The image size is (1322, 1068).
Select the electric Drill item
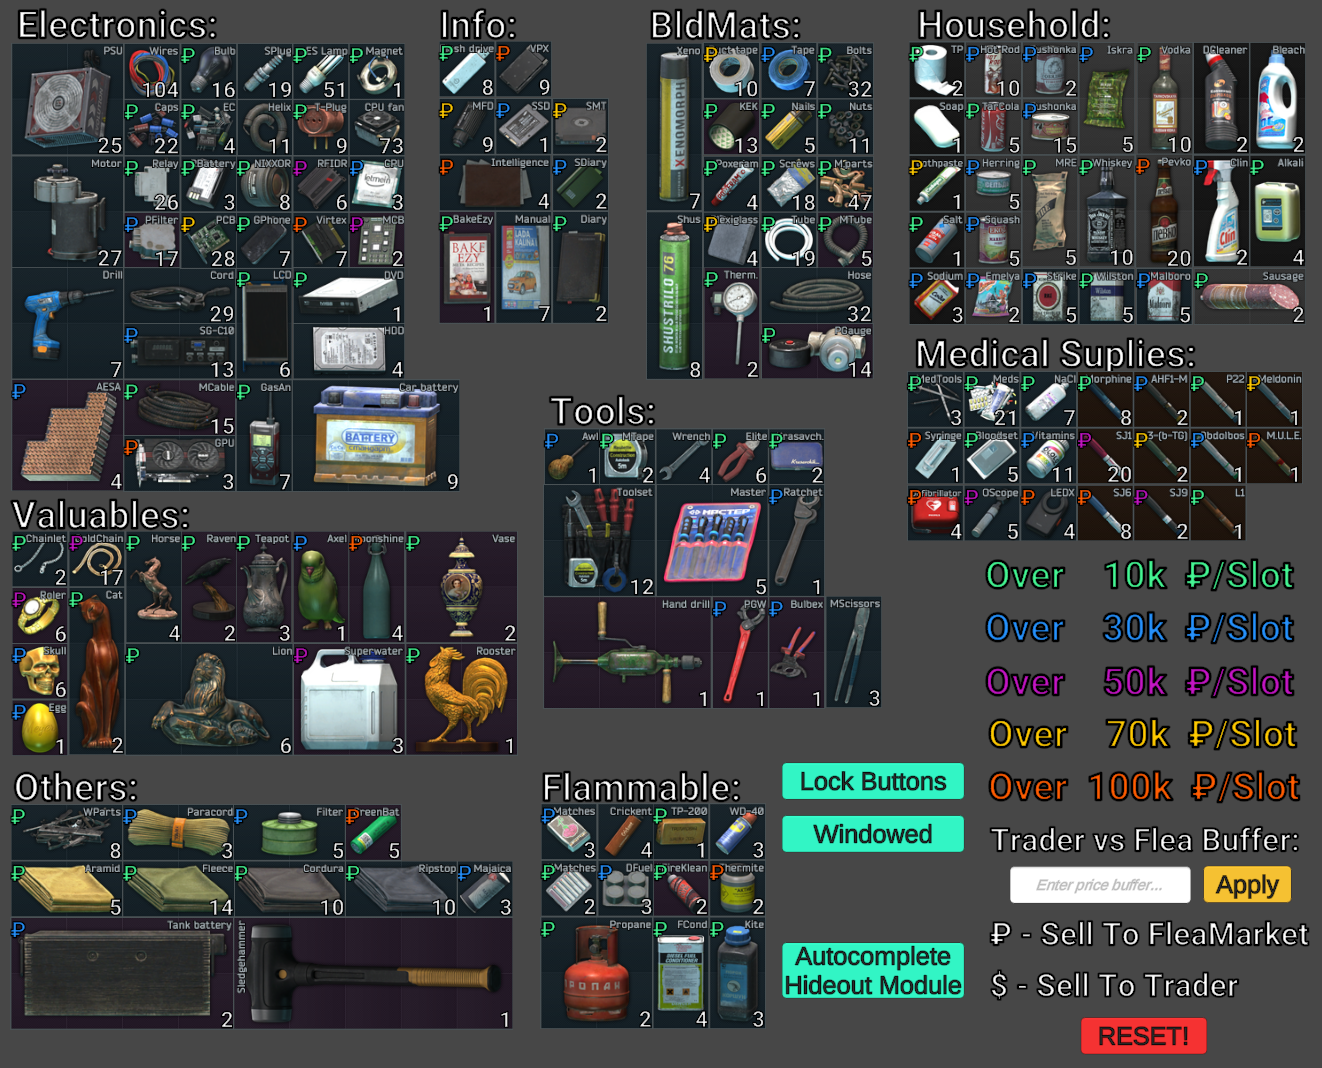68,324
